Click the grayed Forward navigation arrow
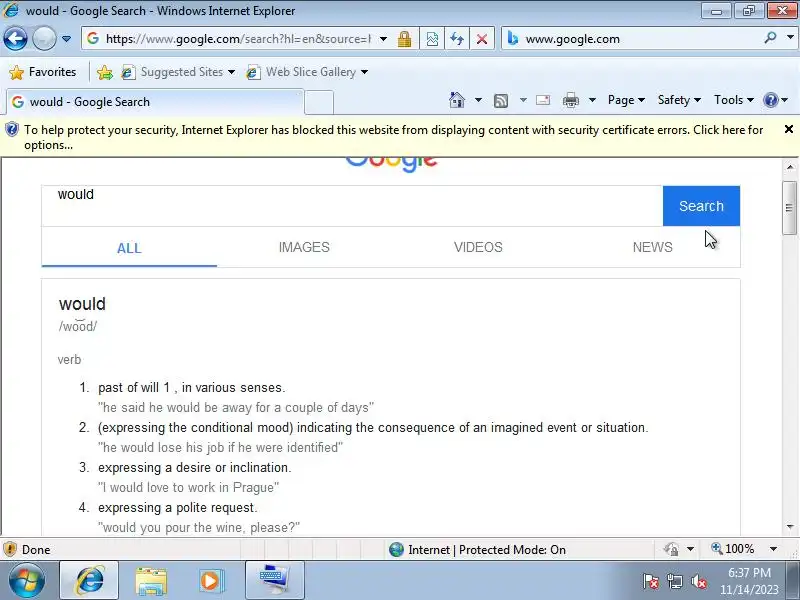The image size is (800, 600). tap(44, 39)
